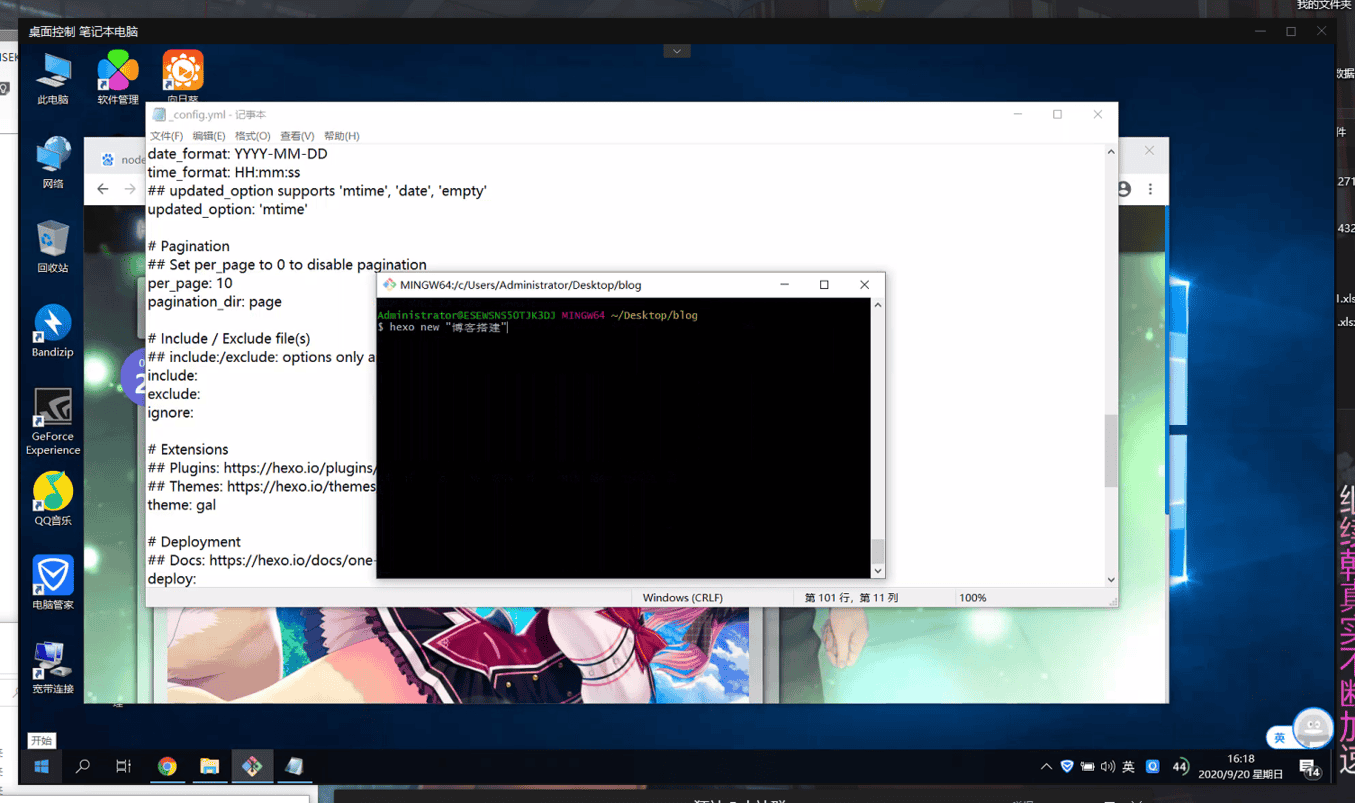Click Notepad vertical scrollbar thumb
The image size is (1355, 803).
click(x=1110, y=450)
